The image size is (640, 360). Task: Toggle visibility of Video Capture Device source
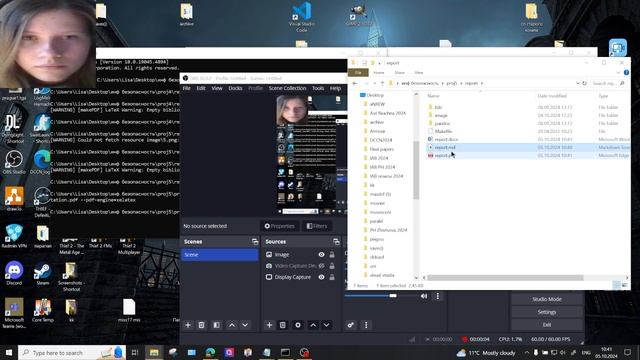click(x=322, y=266)
